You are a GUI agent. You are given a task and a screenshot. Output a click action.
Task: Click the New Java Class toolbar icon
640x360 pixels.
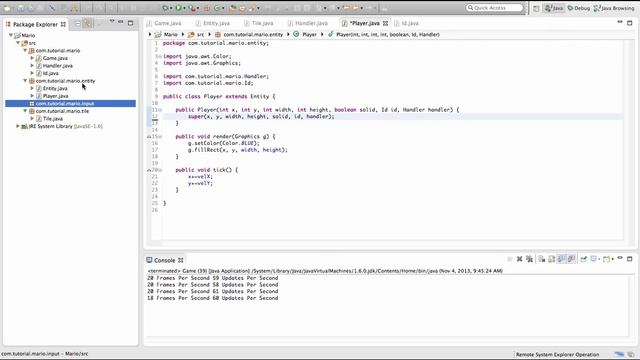(217, 8)
